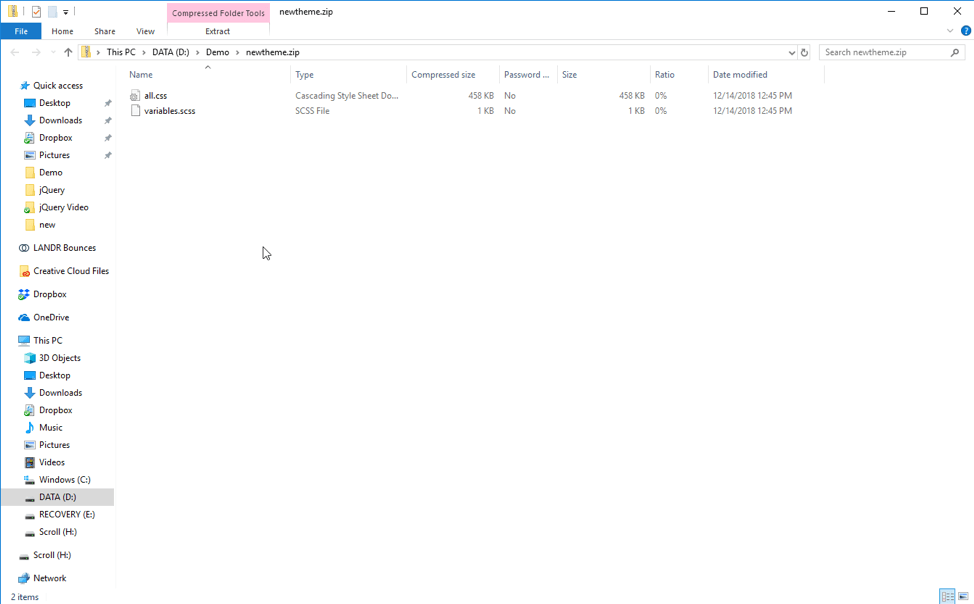
Task: Click the This PC computer icon
Action: (x=24, y=341)
